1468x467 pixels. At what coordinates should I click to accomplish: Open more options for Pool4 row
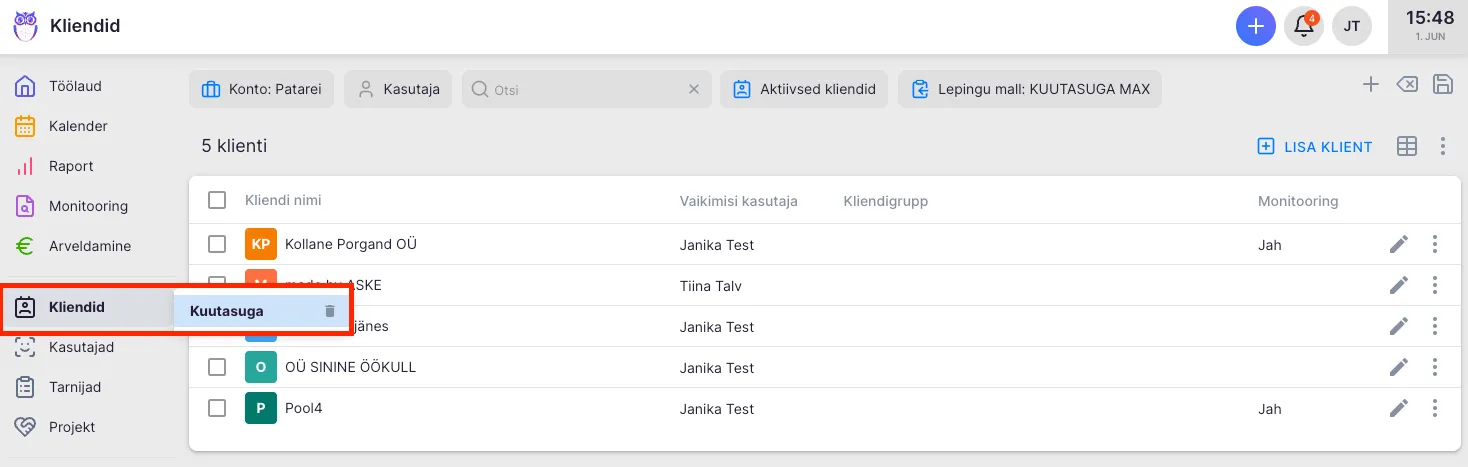[1435, 408]
